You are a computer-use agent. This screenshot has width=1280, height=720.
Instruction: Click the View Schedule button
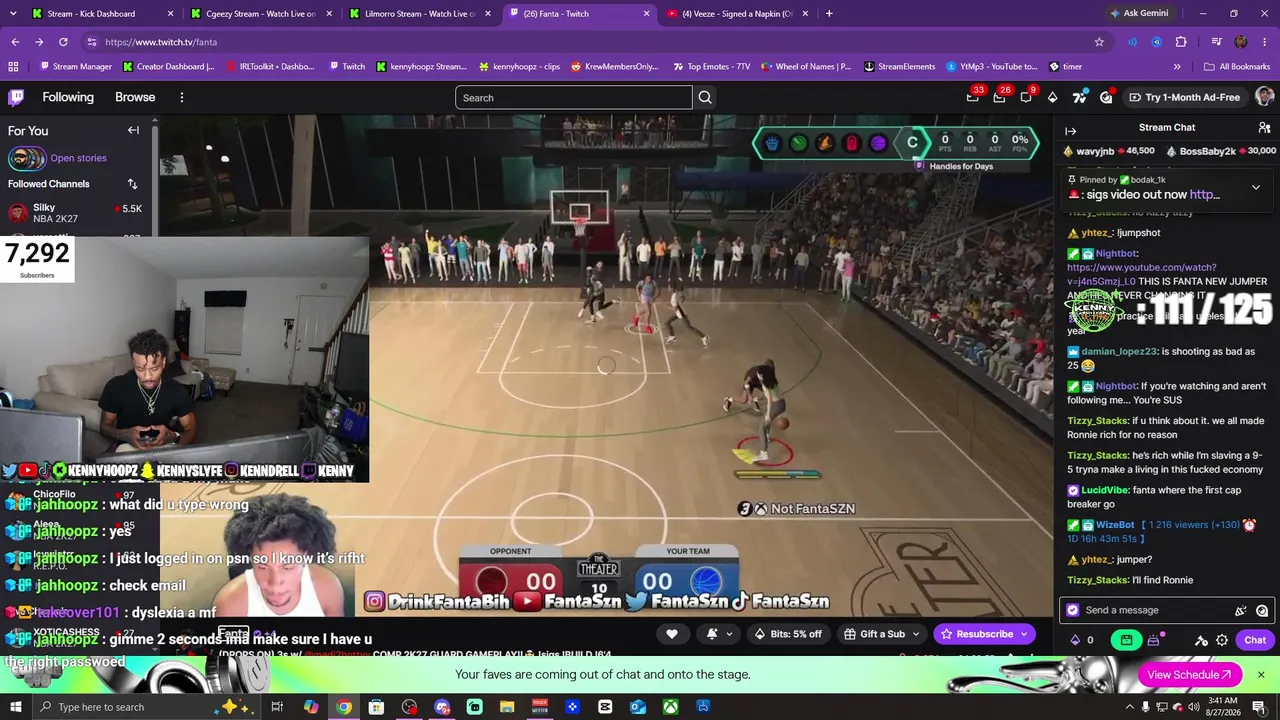pyautogui.click(x=1190, y=675)
